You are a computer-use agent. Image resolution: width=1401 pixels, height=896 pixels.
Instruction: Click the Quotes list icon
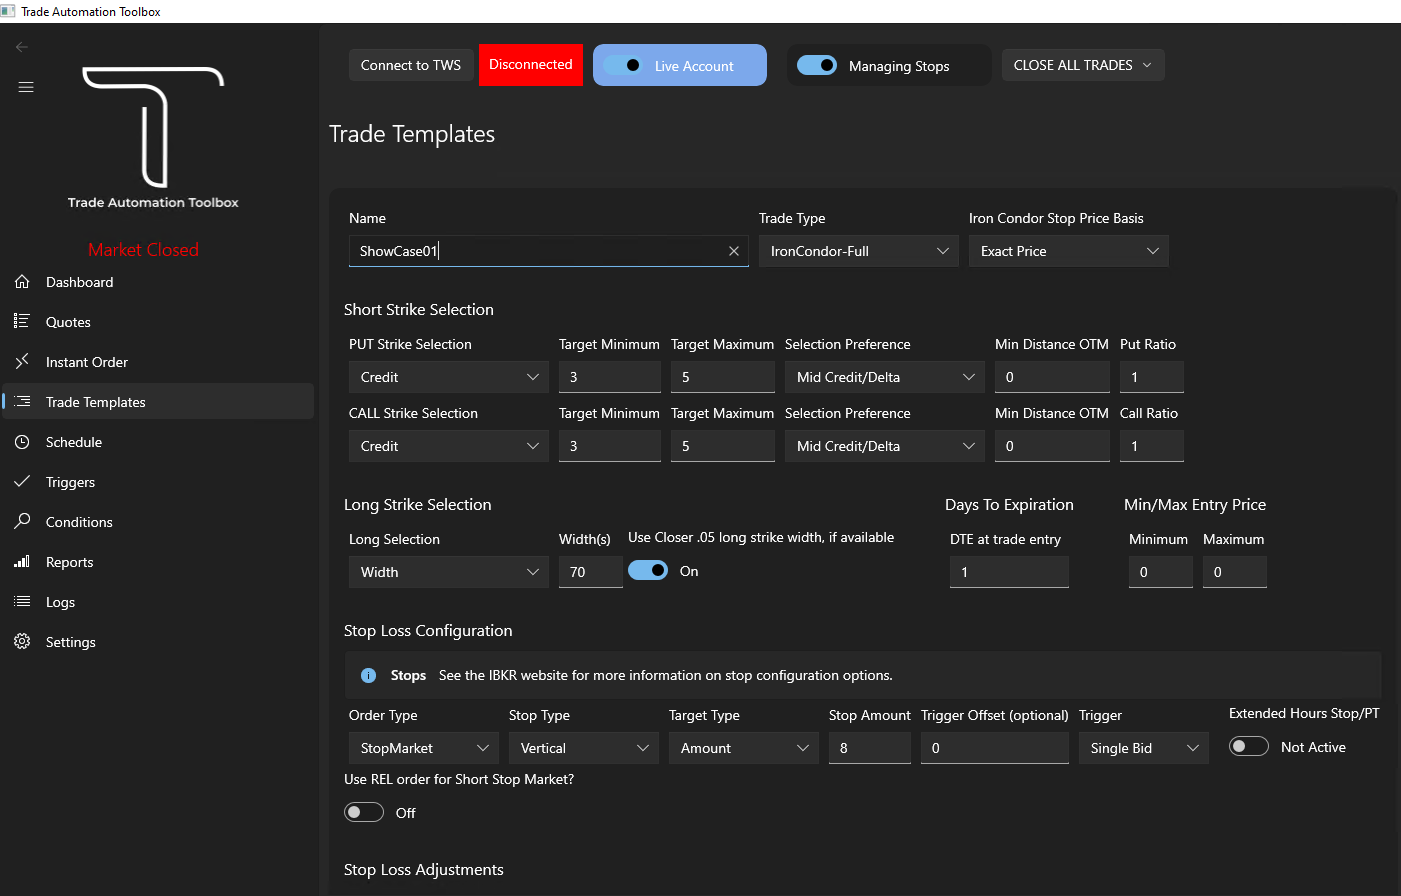tap(22, 321)
